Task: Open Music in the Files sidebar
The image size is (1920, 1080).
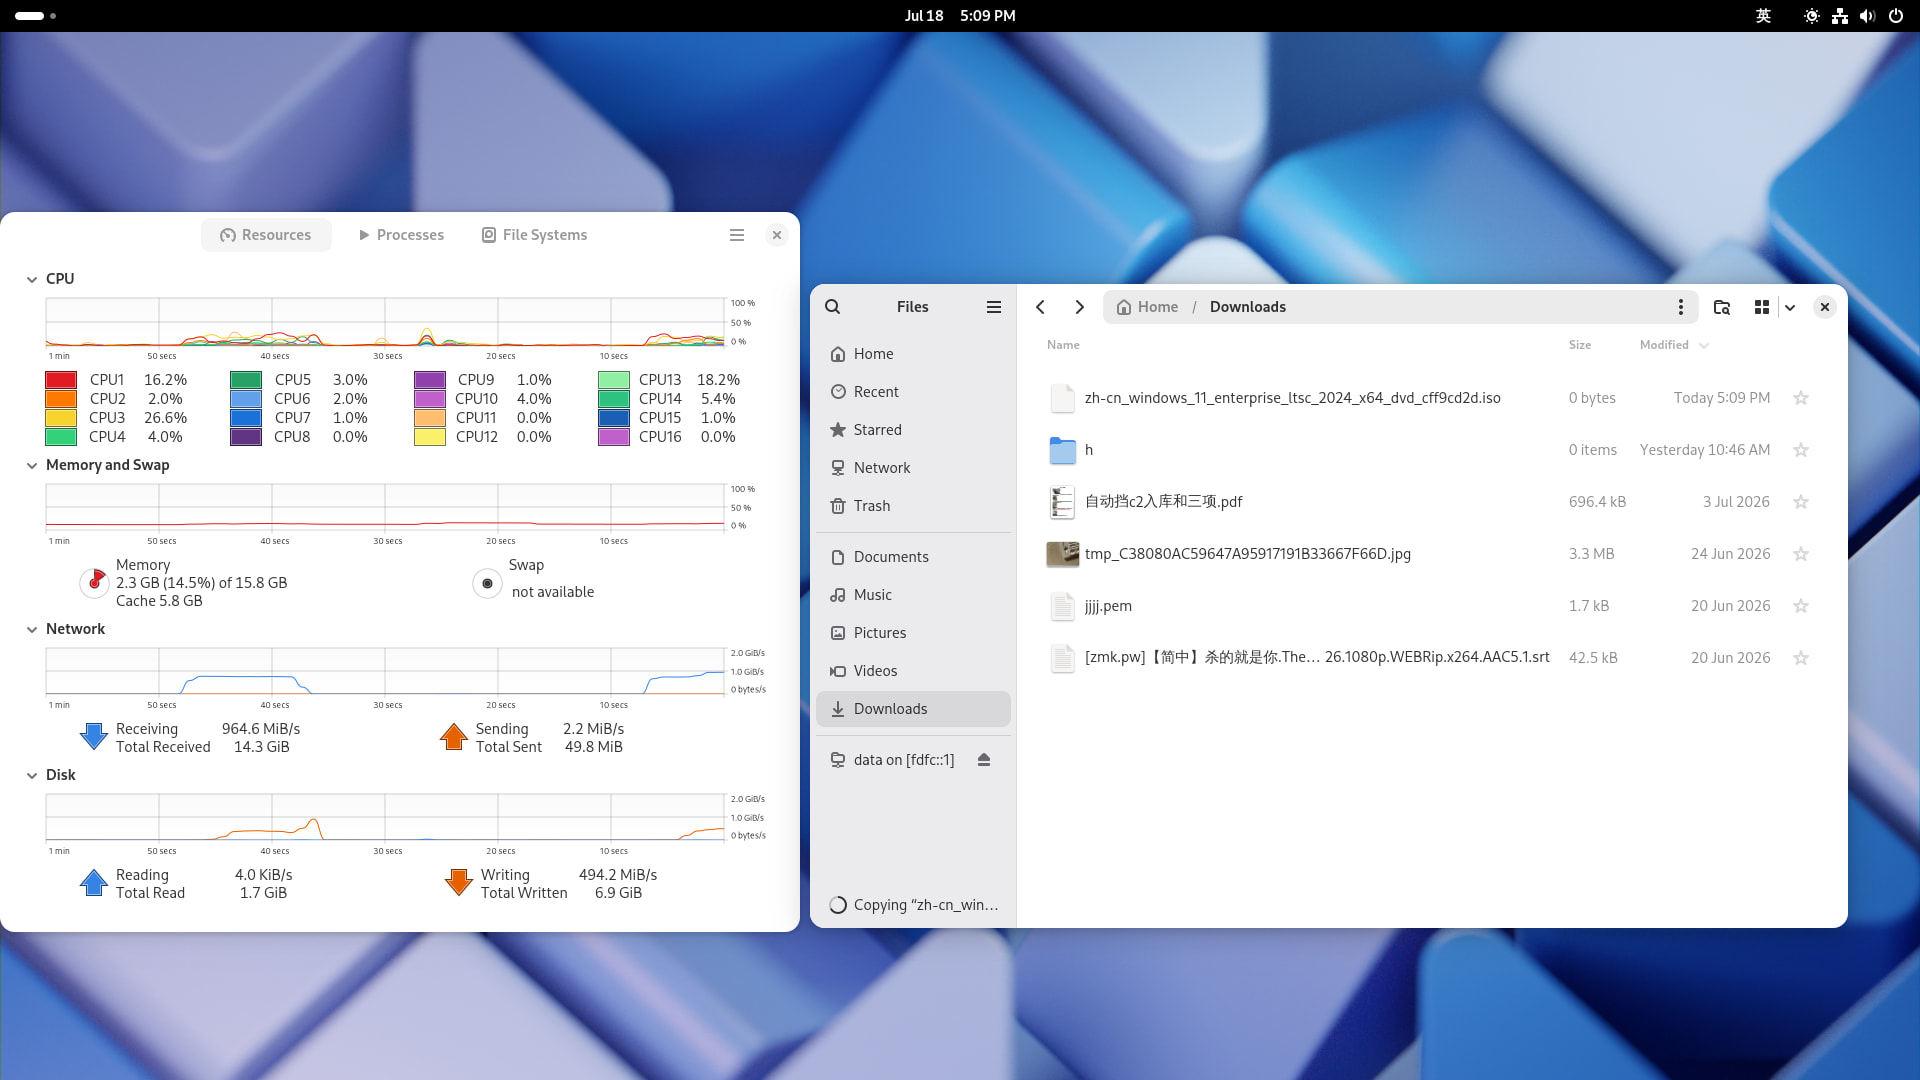Action: pyautogui.click(x=913, y=595)
